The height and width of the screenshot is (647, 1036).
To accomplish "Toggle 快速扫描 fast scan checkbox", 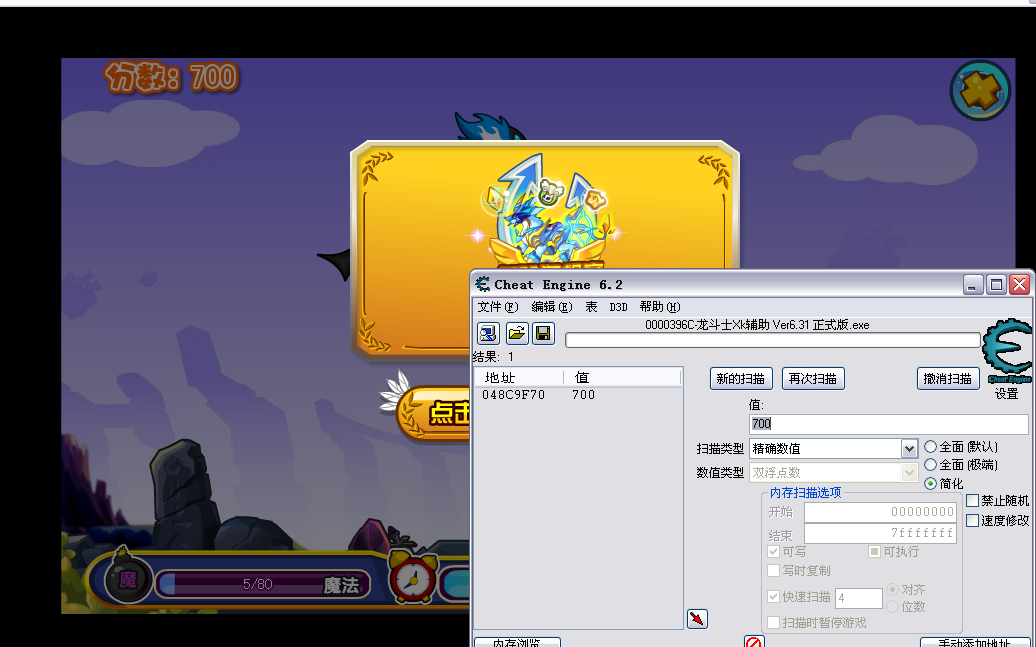I will click(x=774, y=596).
